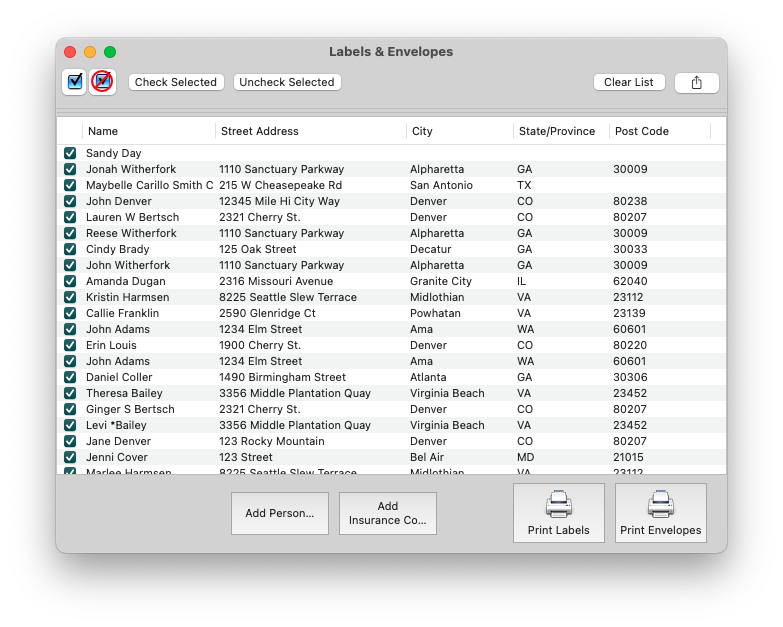Click post code 23139
This screenshot has width=783, height=627.
click(x=629, y=313)
